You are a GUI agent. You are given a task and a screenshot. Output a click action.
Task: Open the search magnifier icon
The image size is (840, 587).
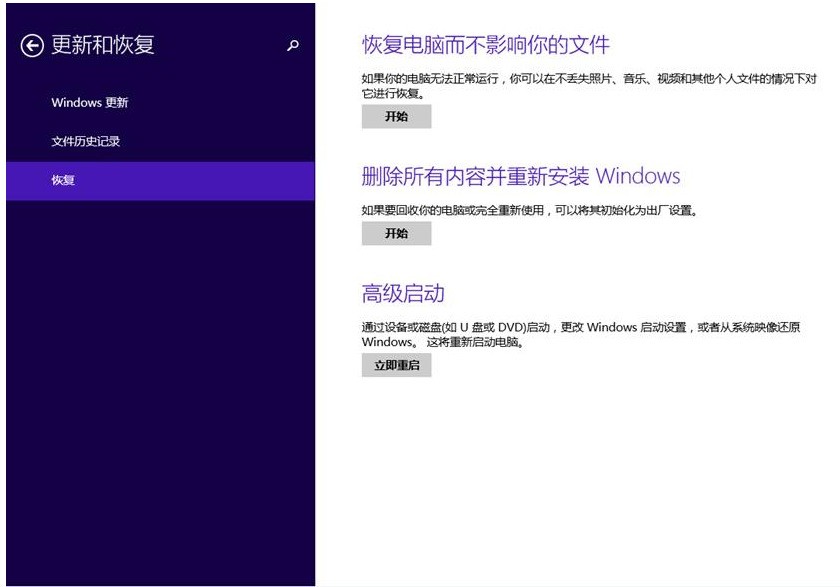(292, 46)
